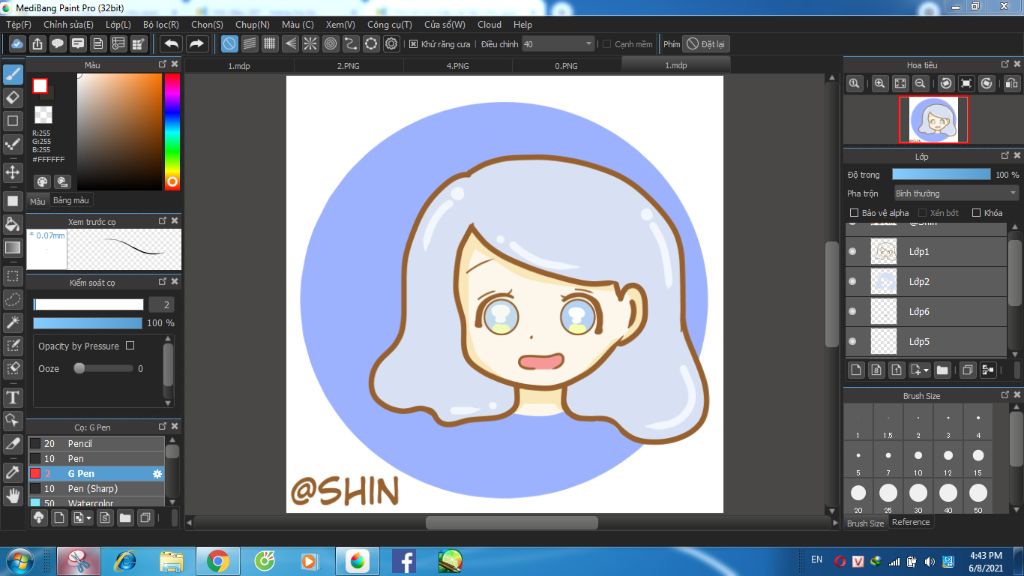Enable the Khóa lock checkbox

976,213
